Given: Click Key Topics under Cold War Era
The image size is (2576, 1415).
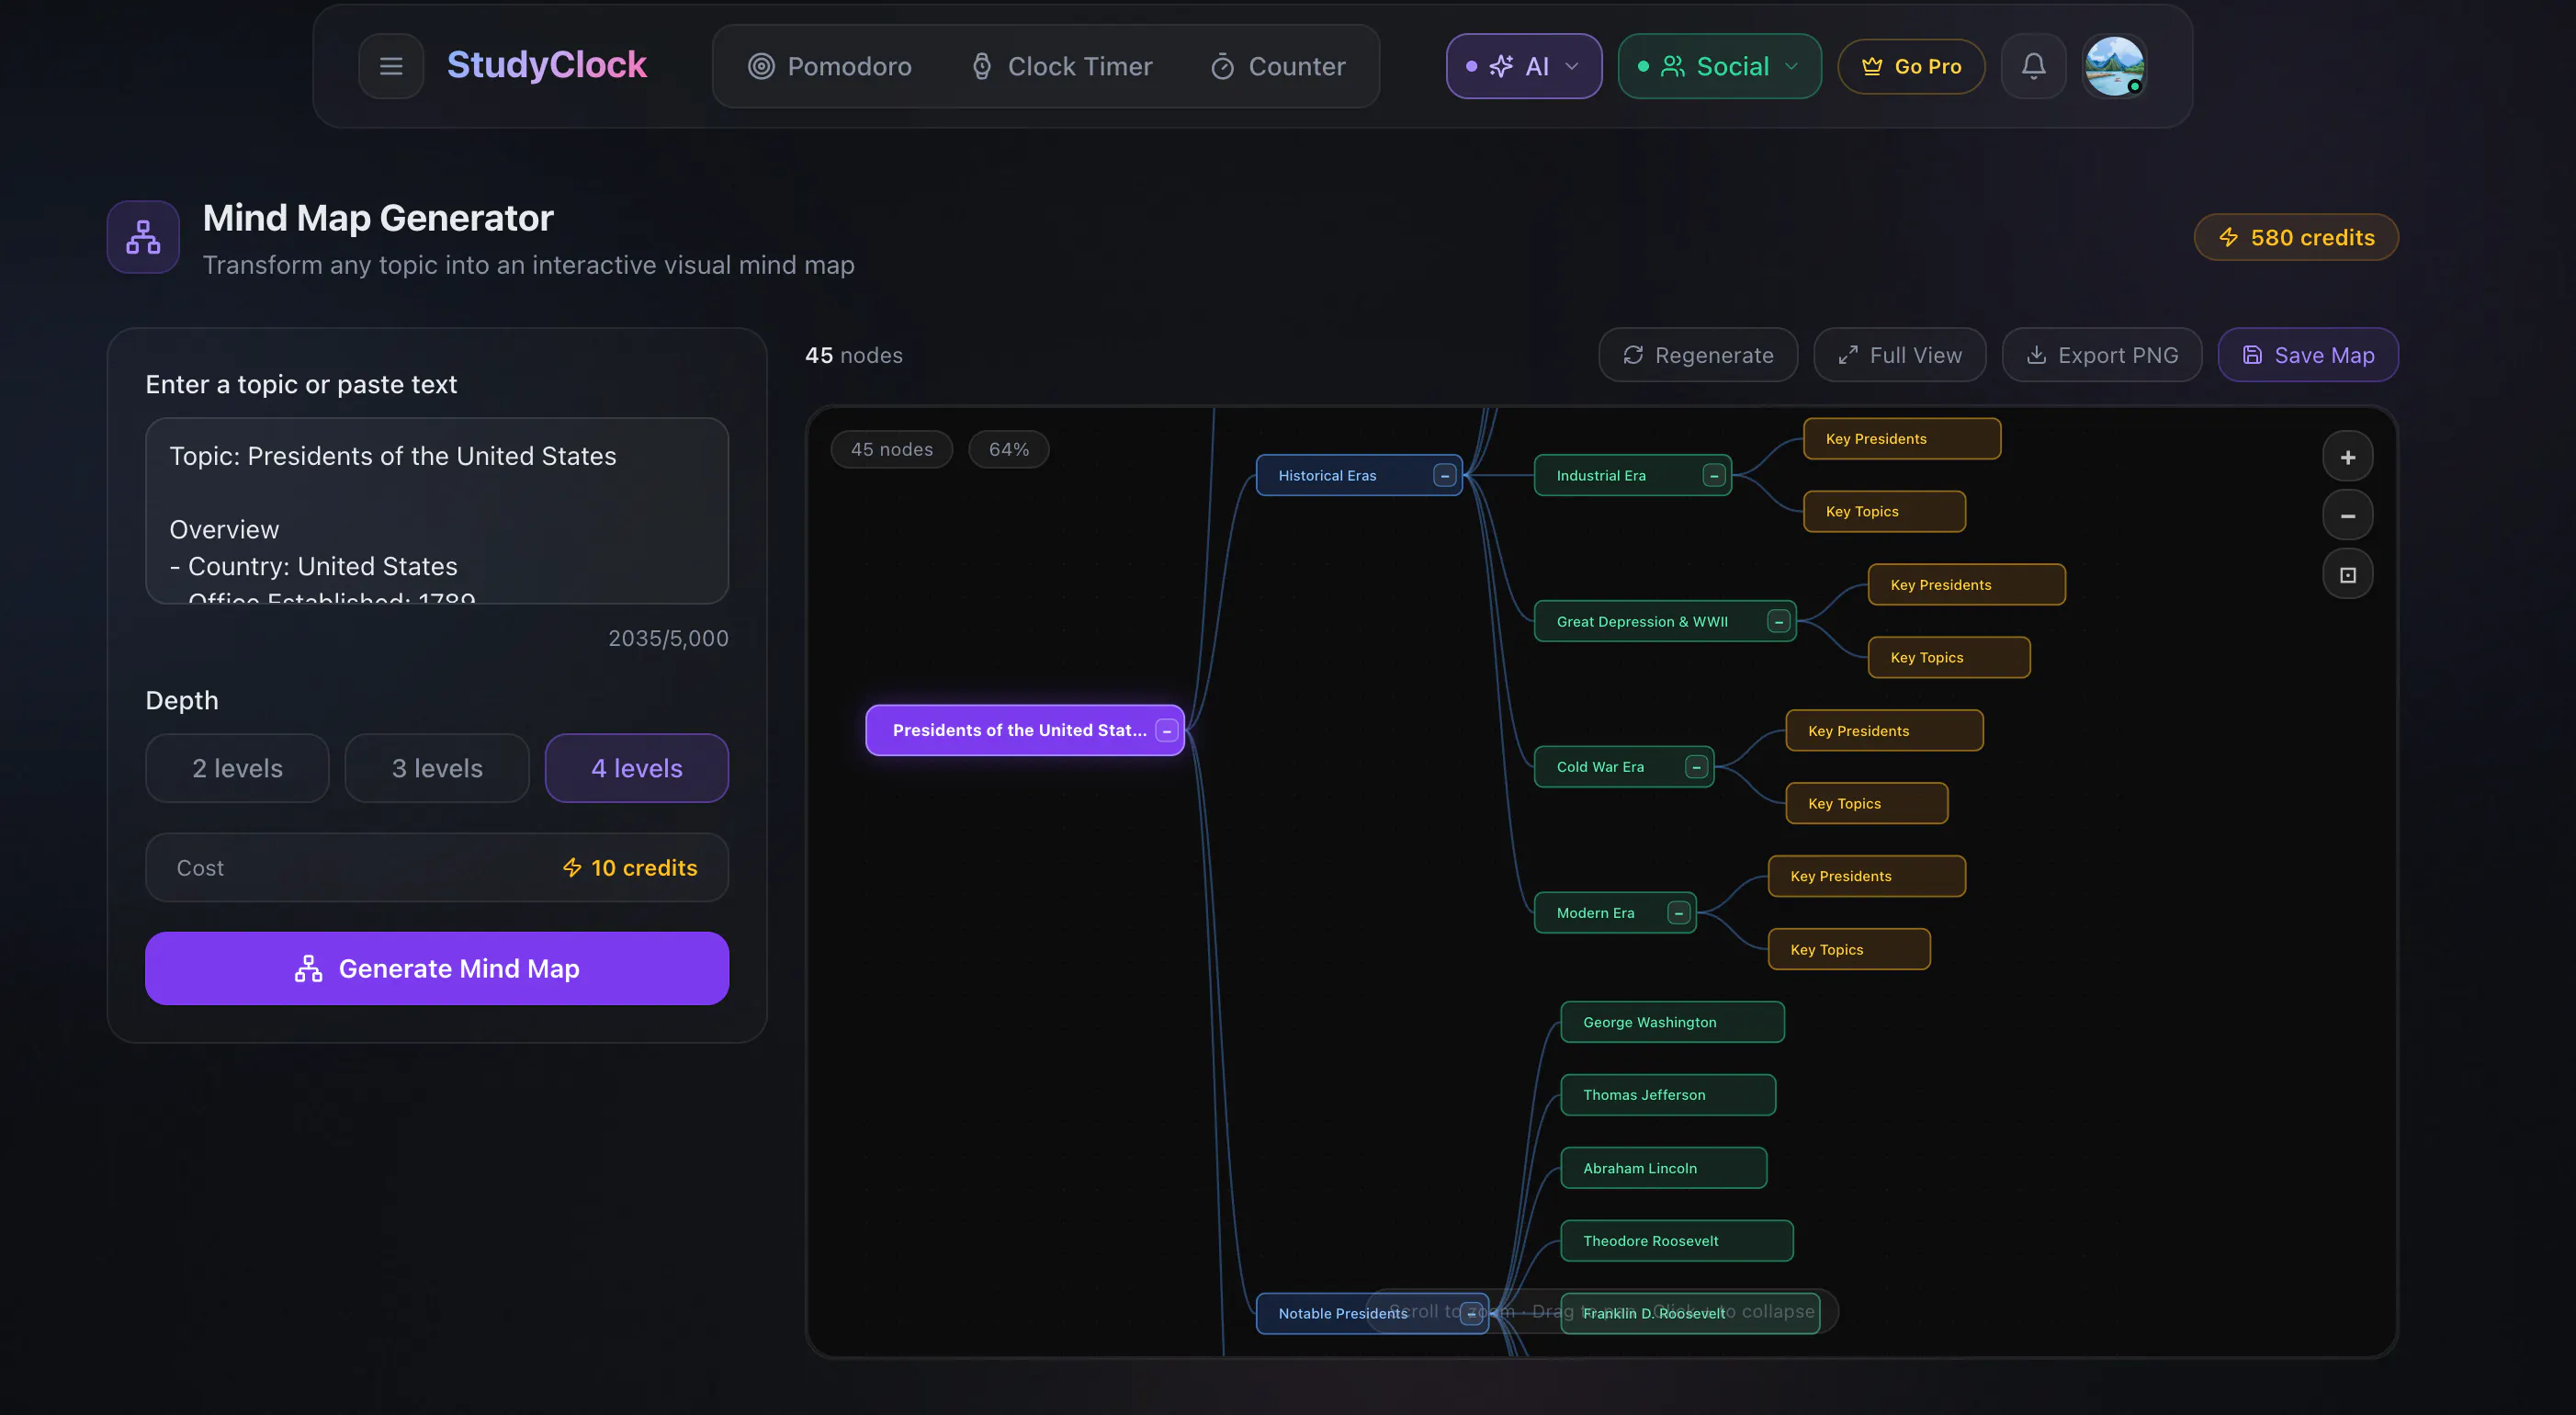Looking at the screenshot, I should click(x=1866, y=803).
